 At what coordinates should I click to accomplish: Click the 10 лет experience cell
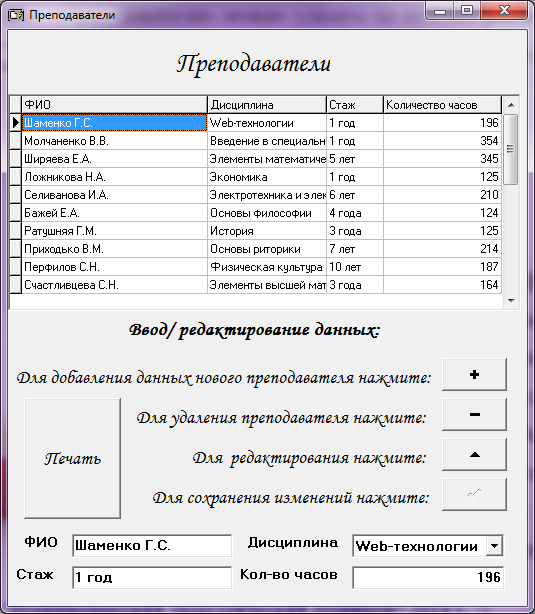coord(355,267)
